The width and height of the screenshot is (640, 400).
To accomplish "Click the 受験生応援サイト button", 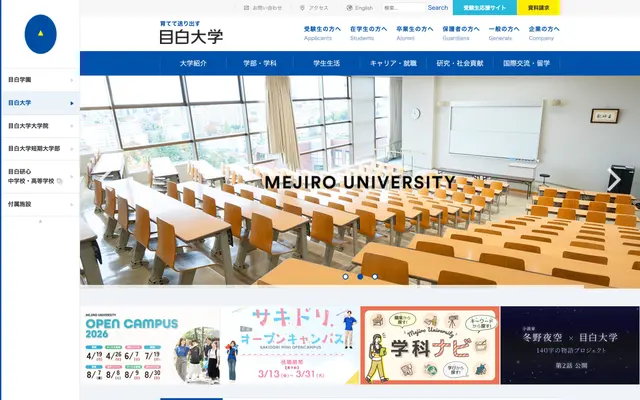I will pyautogui.click(x=484, y=8).
